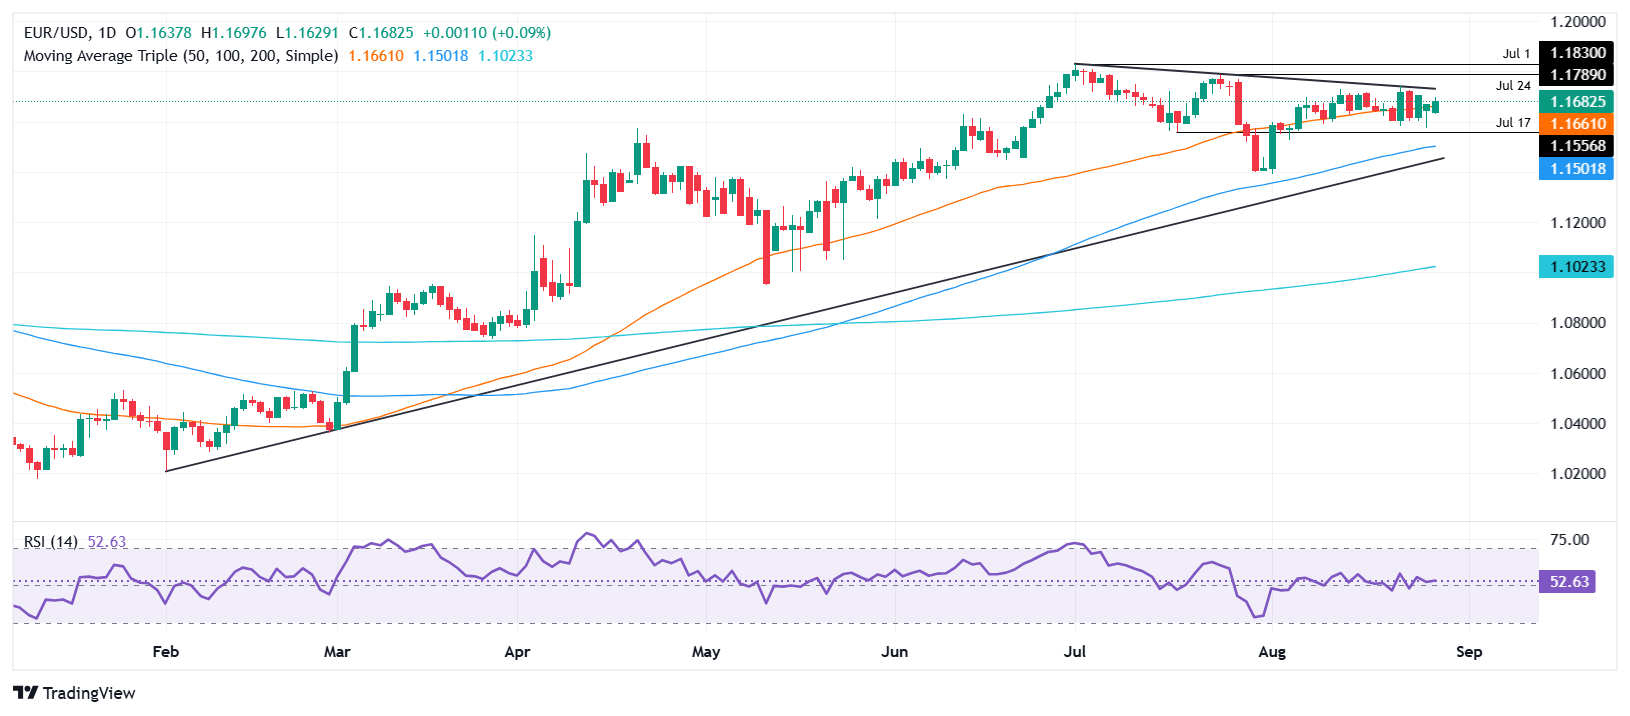Click the black 1.17890 price level tag
1630x716 pixels.
click(1577, 75)
